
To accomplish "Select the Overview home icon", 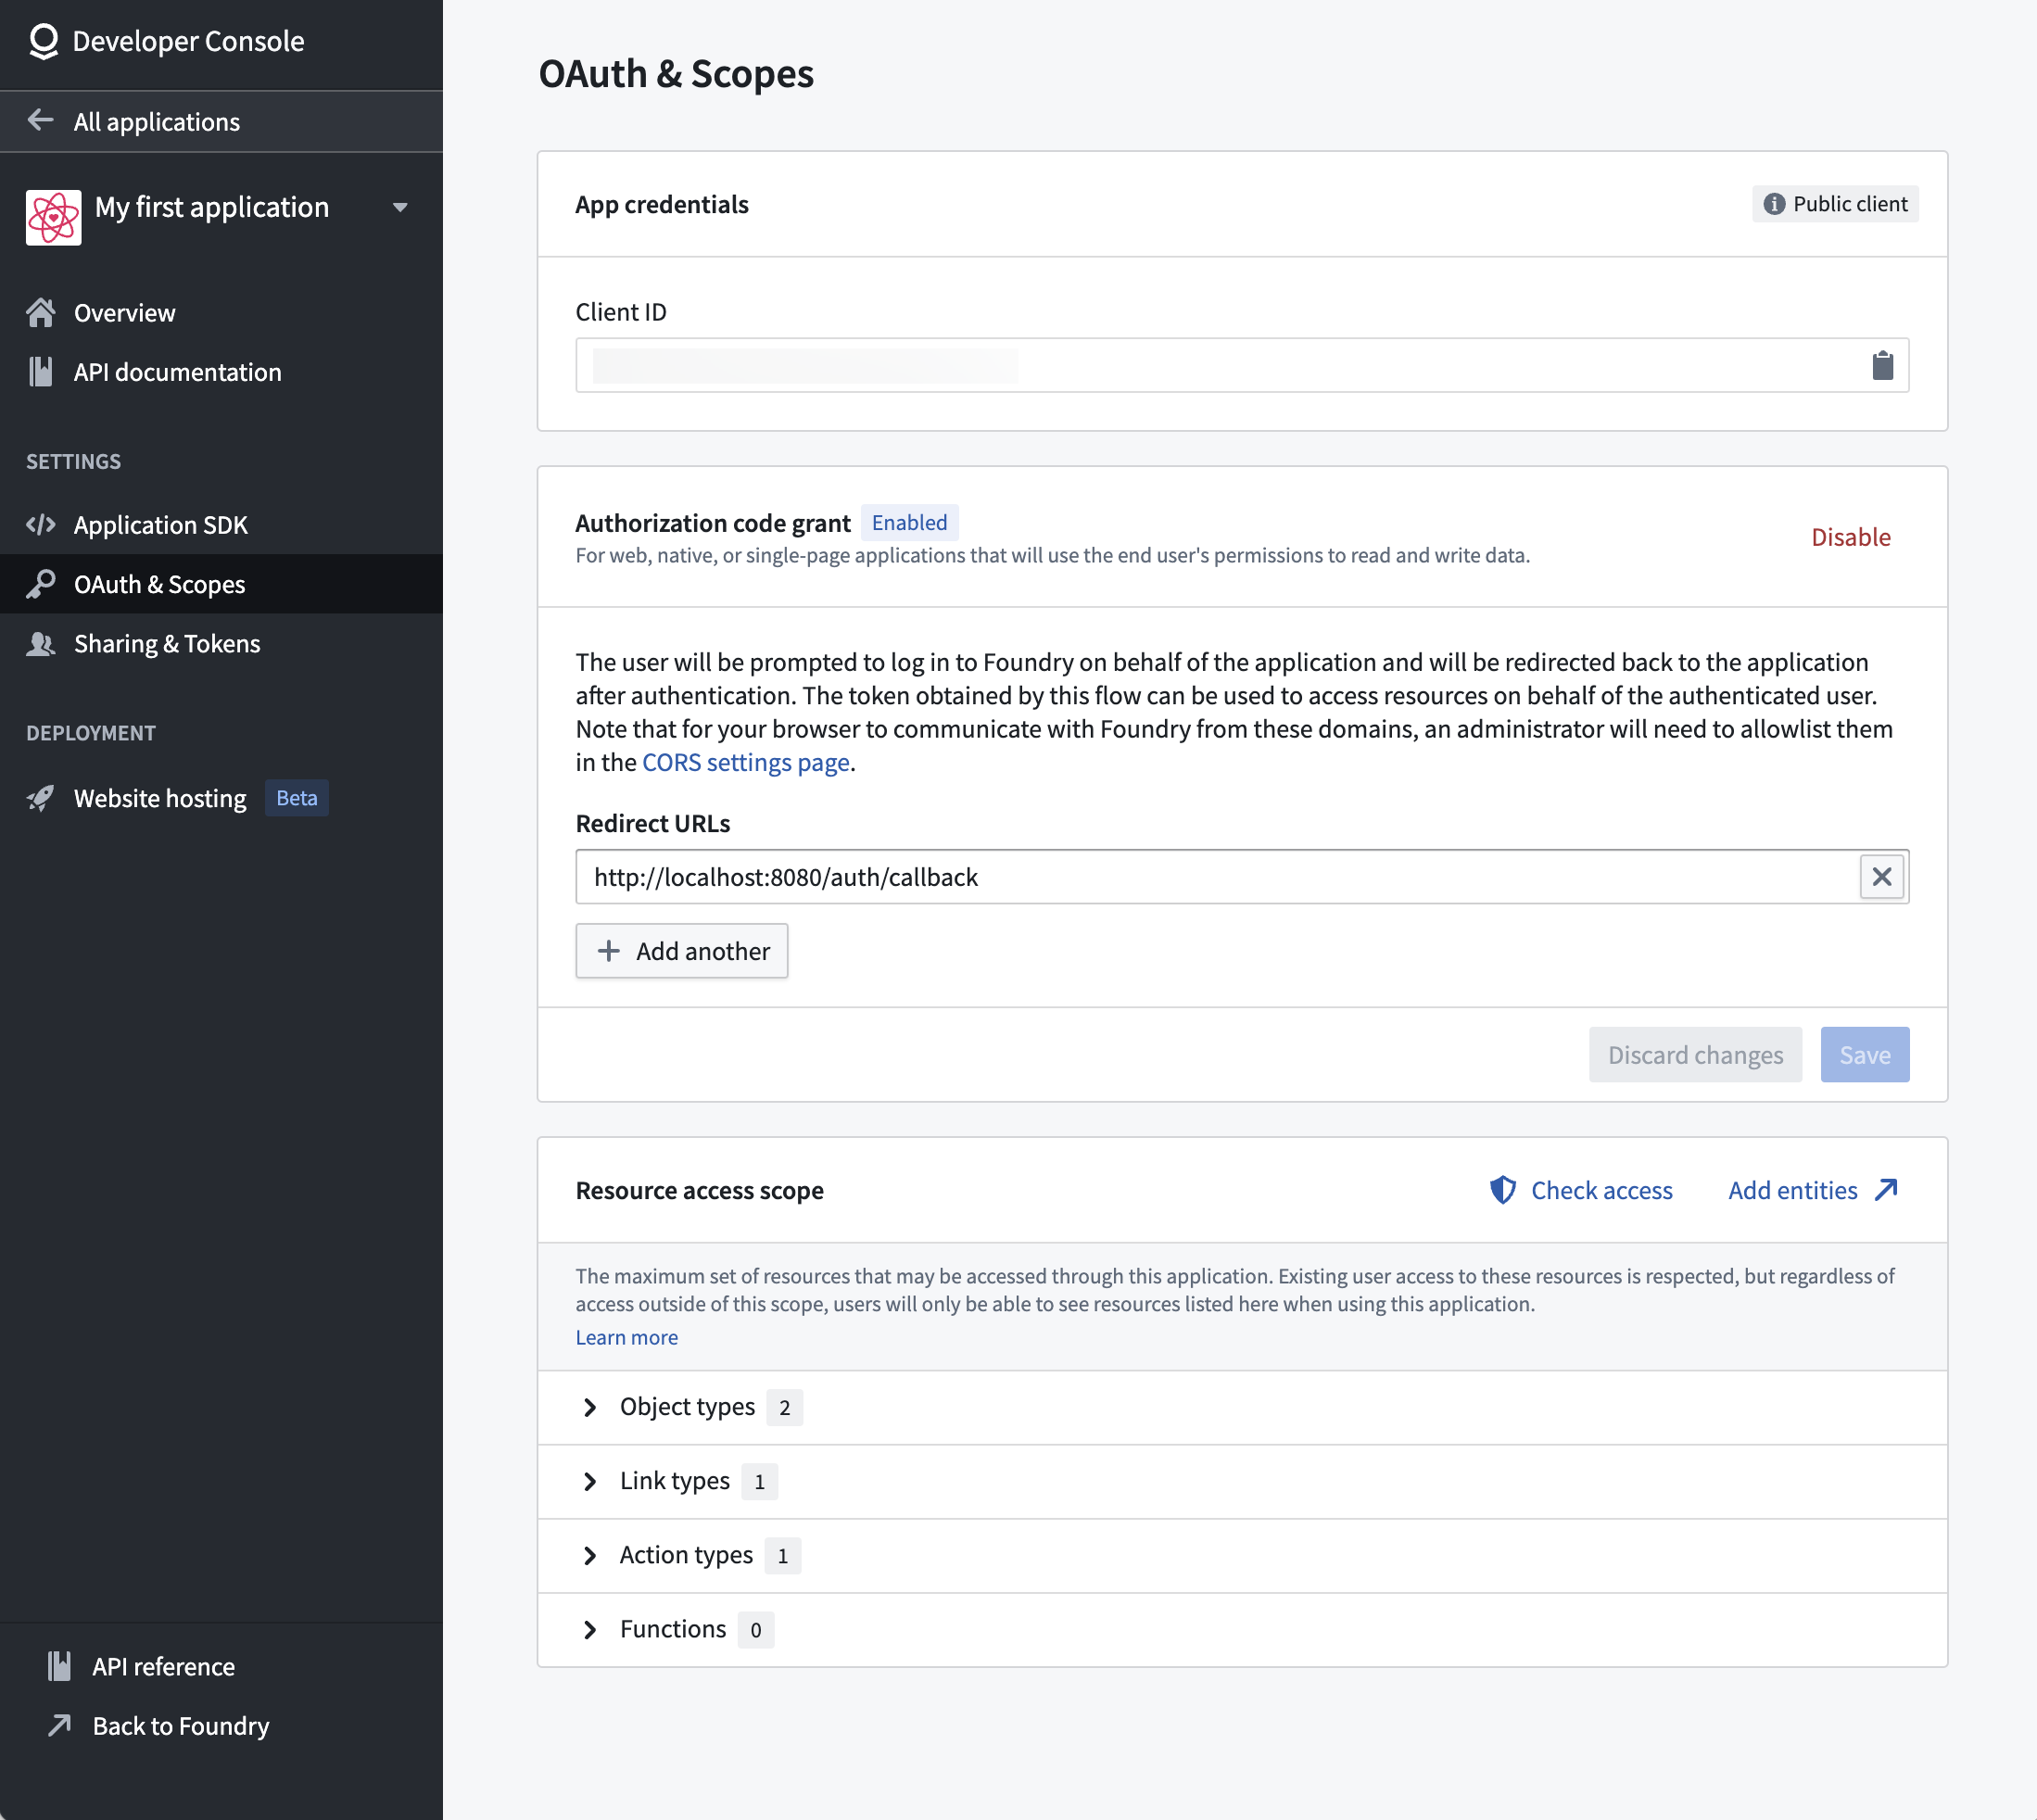I will click(41, 311).
